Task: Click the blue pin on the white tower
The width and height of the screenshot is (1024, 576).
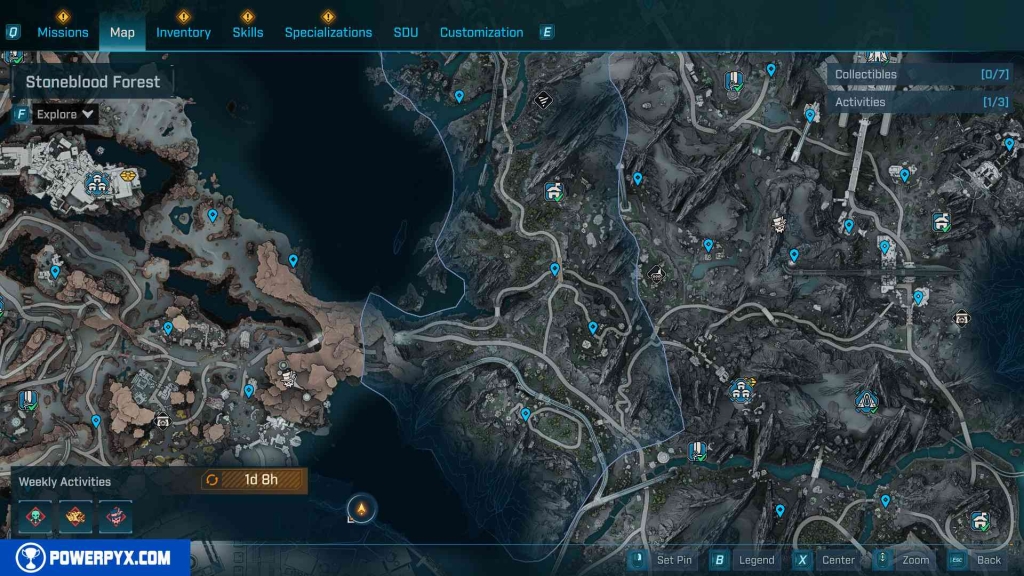Action: 810,116
